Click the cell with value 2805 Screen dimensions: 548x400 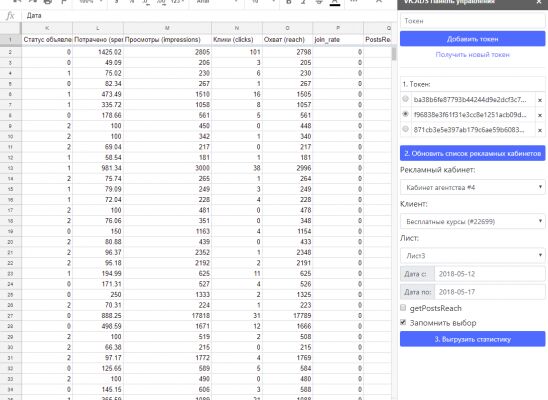tap(167, 52)
